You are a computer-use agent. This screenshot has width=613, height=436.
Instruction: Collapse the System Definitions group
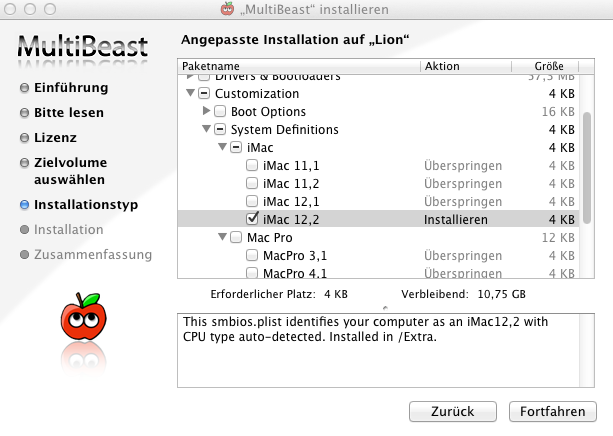[x=207, y=129]
